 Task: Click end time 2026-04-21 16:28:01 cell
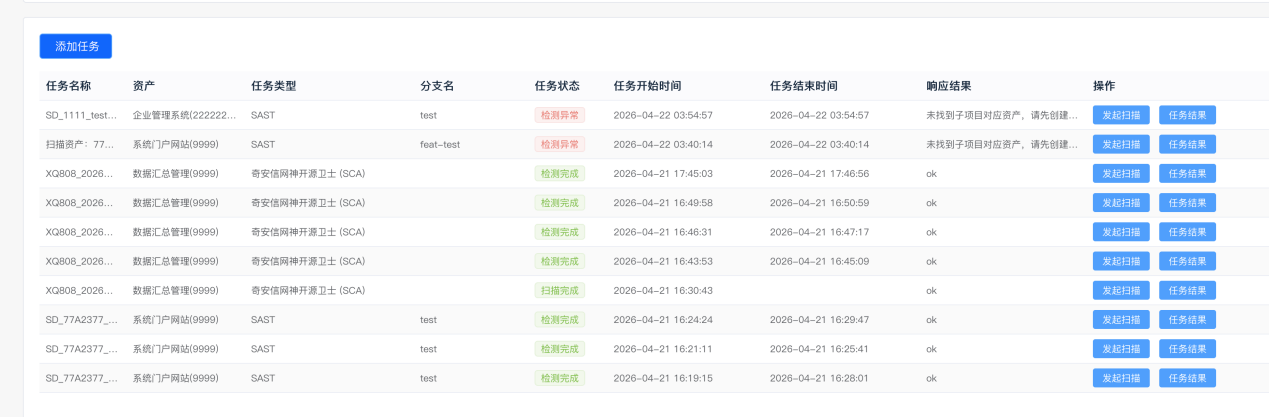820,378
